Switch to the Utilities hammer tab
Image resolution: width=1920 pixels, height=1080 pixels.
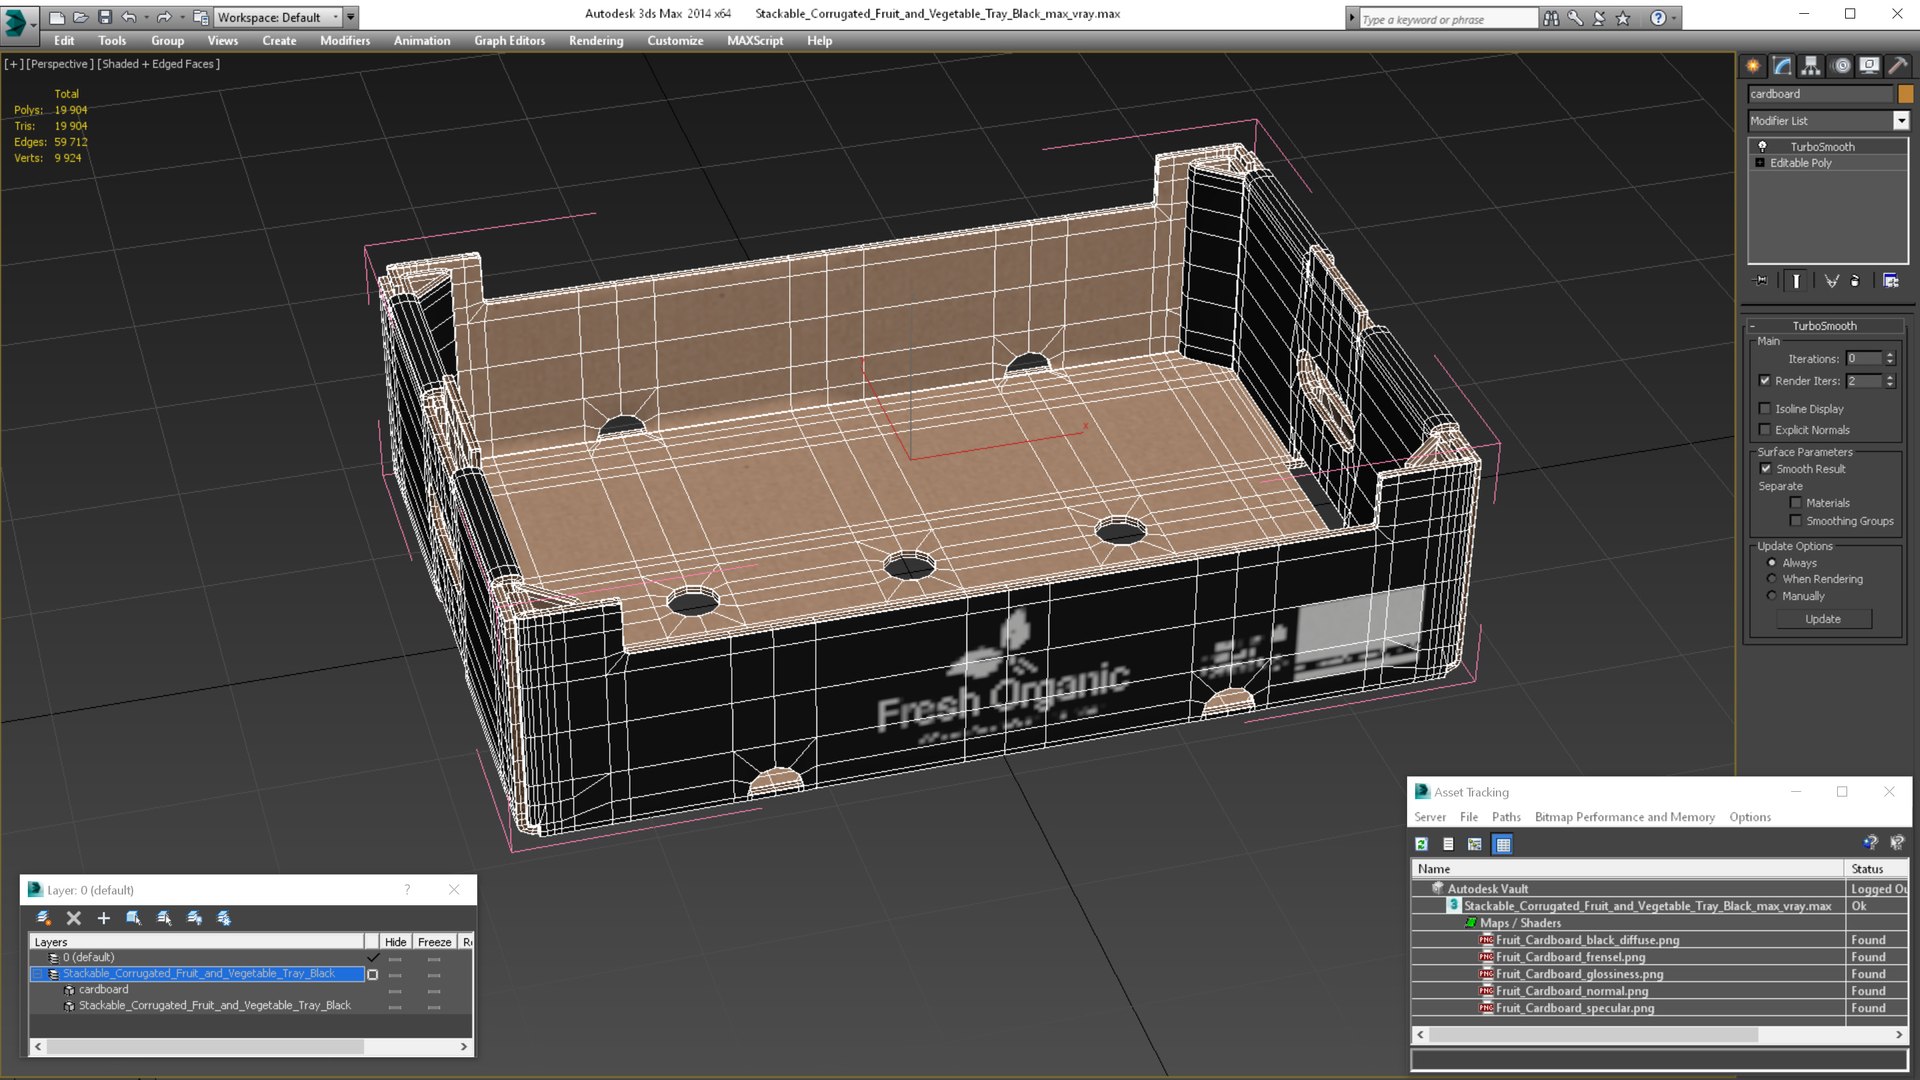(1898, 66)
